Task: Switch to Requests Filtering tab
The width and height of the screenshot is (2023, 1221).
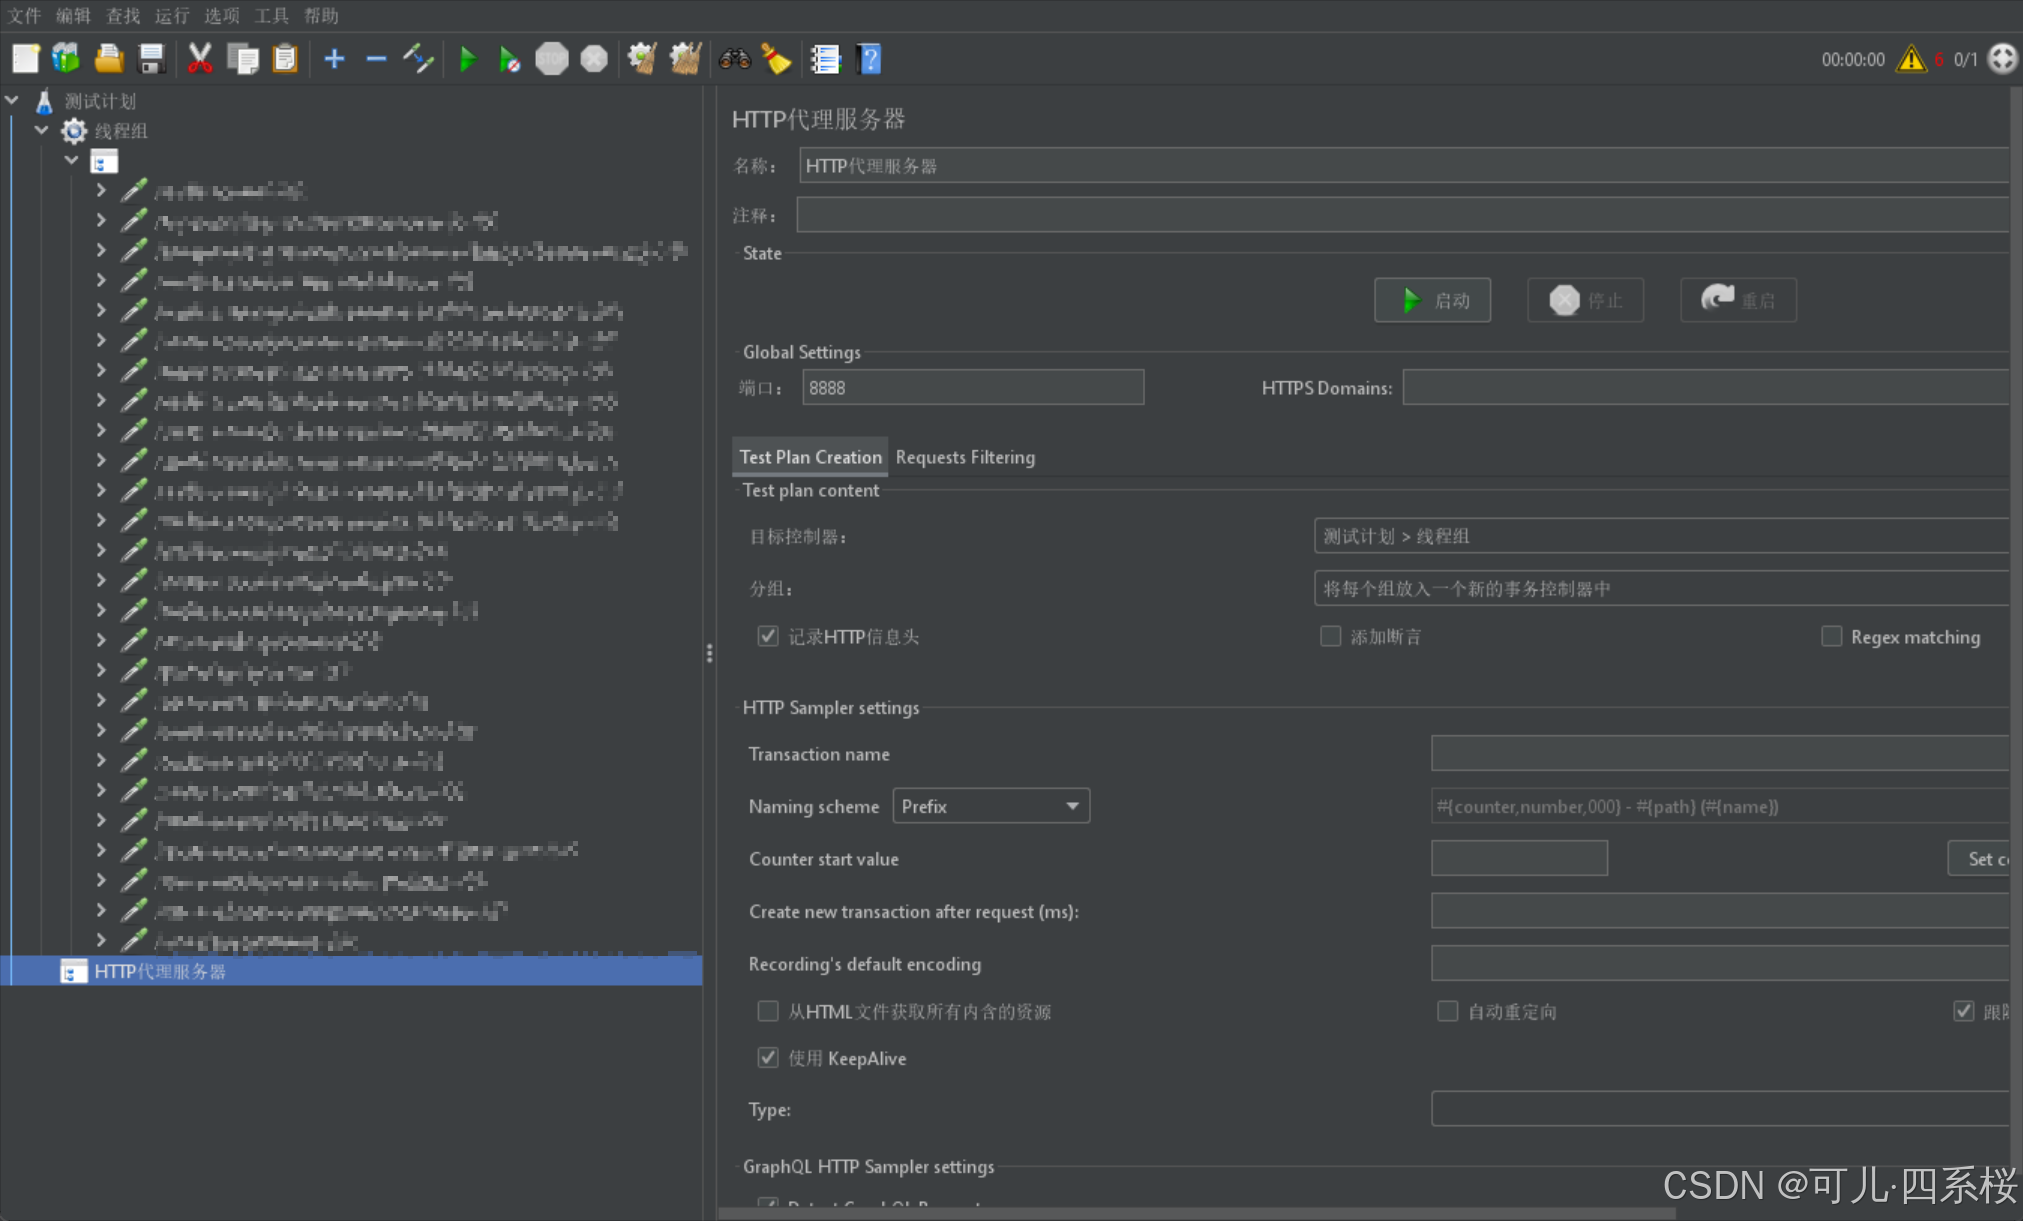Action: pyautogui.click(x=965, y=457)
